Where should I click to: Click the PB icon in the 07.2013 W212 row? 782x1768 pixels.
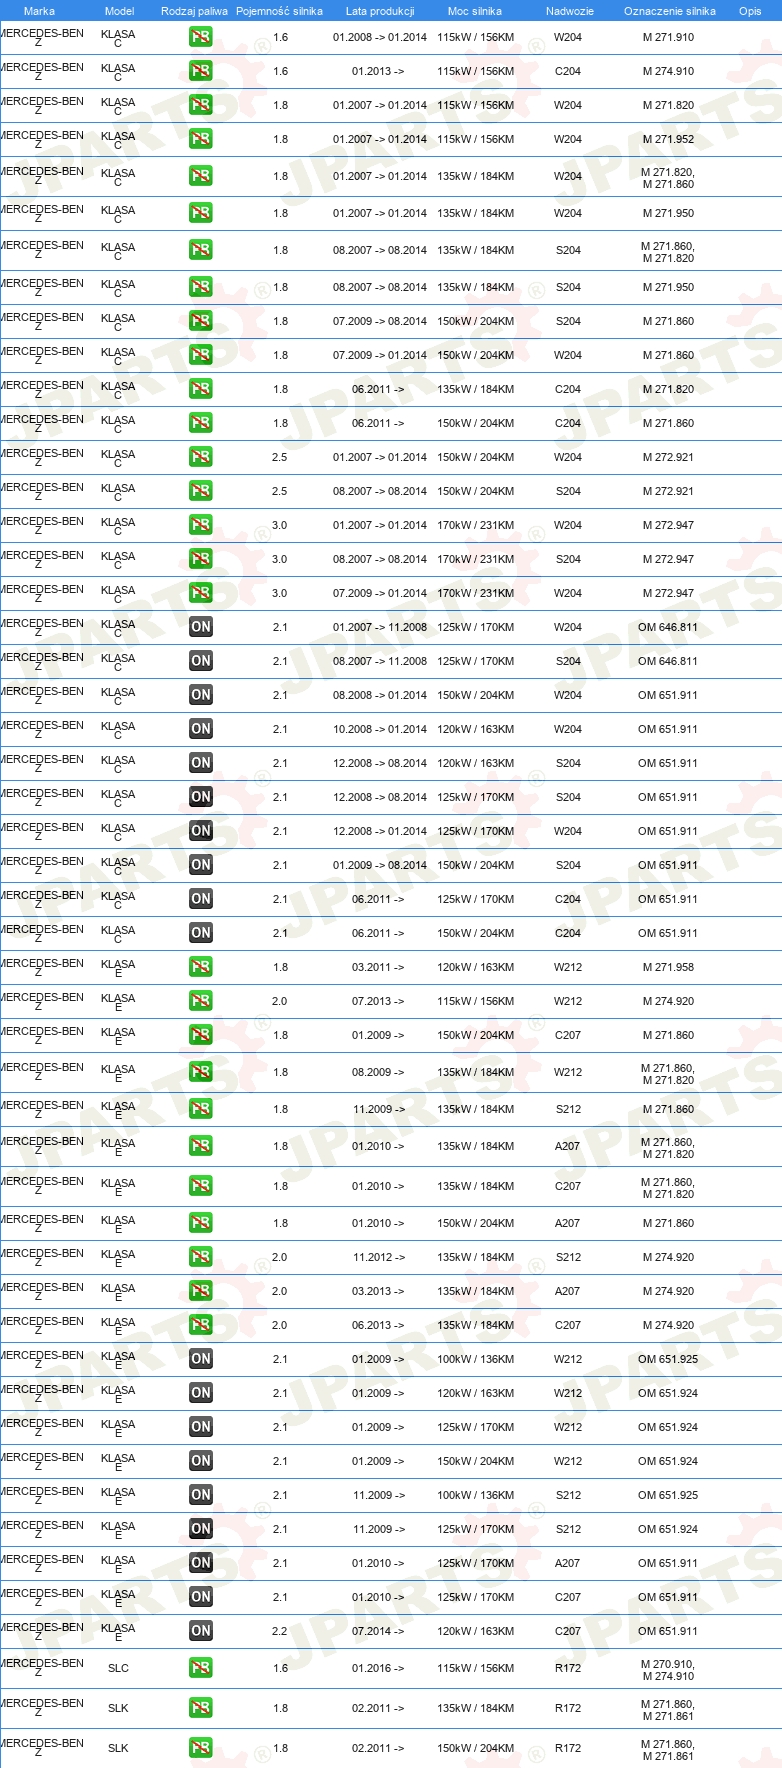[200, 1001]
